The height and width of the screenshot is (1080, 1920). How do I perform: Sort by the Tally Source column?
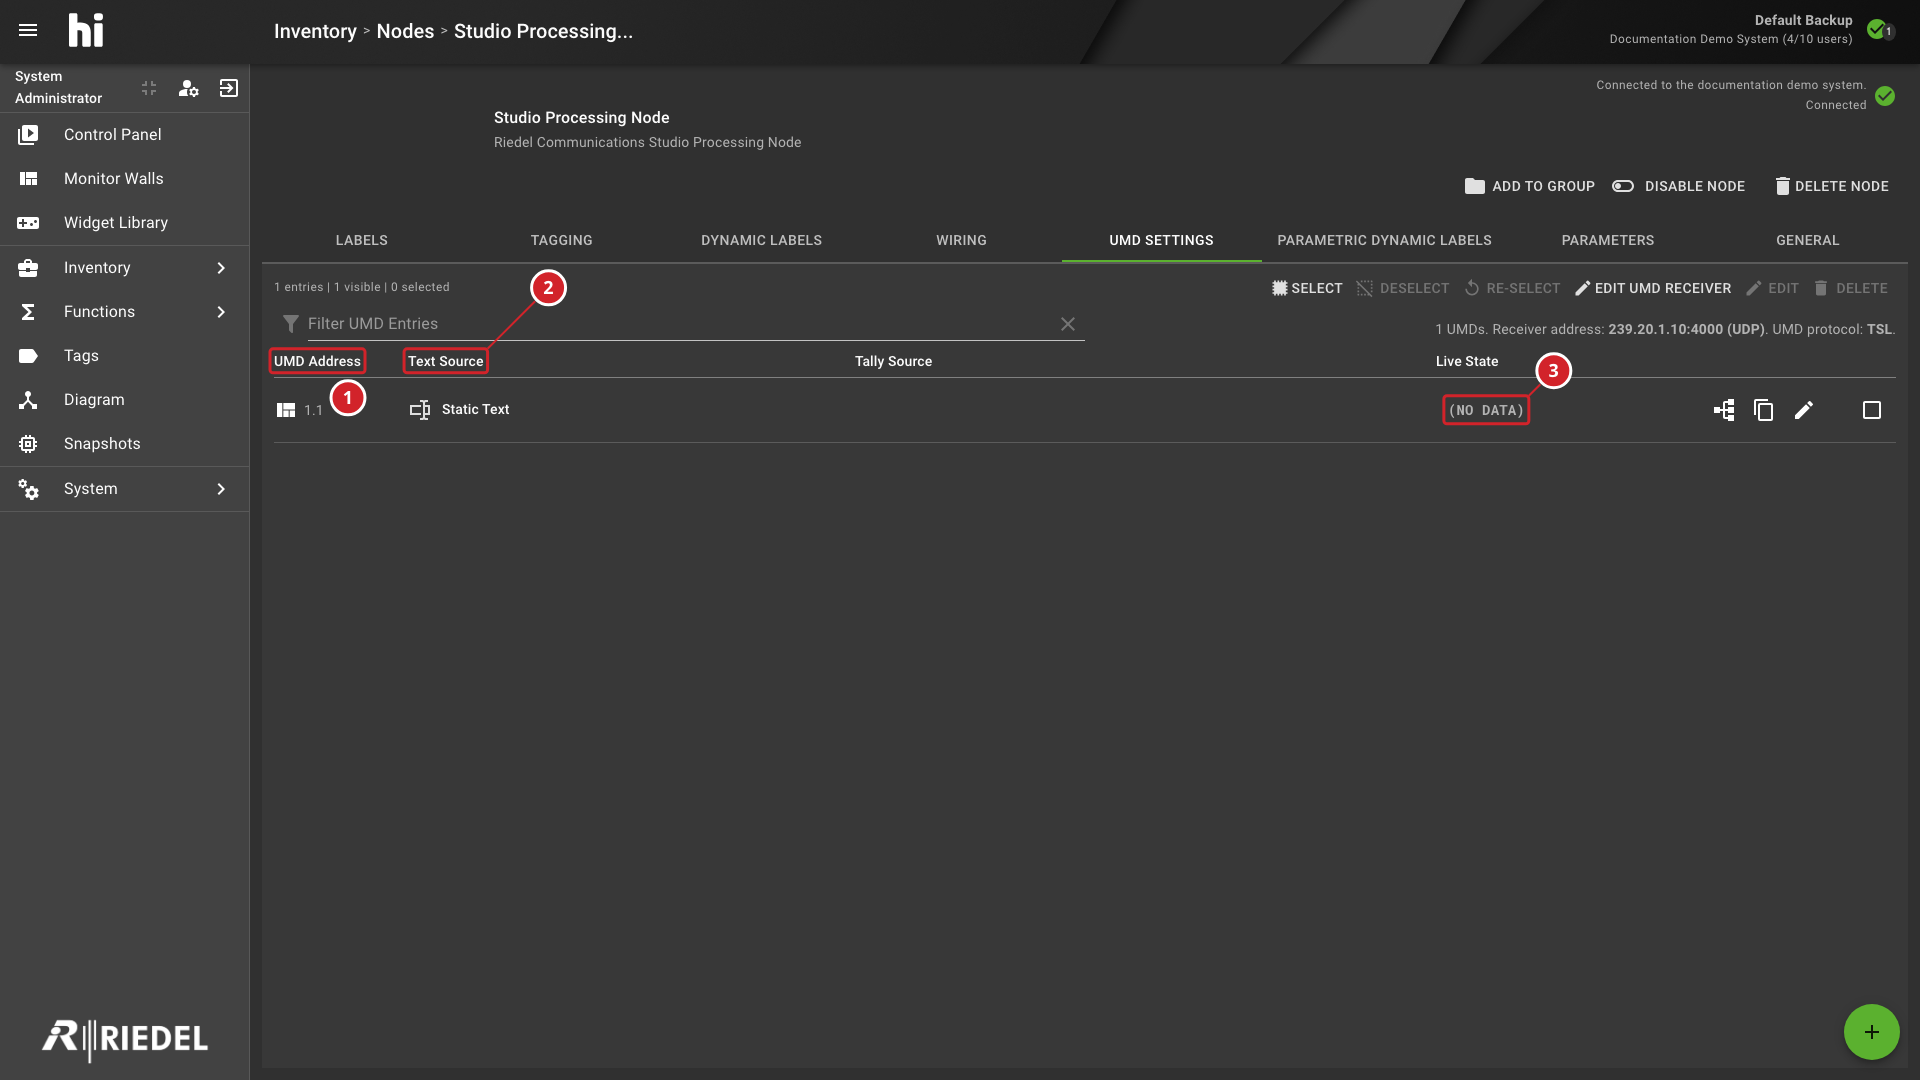(893, 361)
